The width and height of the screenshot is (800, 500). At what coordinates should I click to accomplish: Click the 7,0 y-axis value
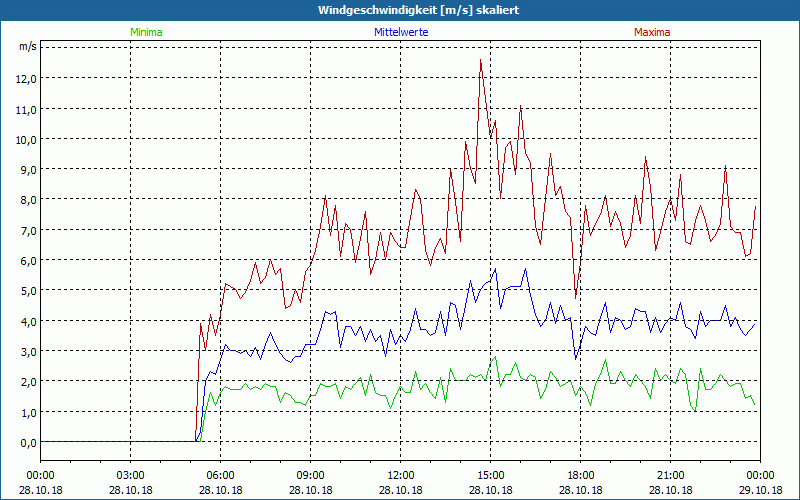coord(29,231)
